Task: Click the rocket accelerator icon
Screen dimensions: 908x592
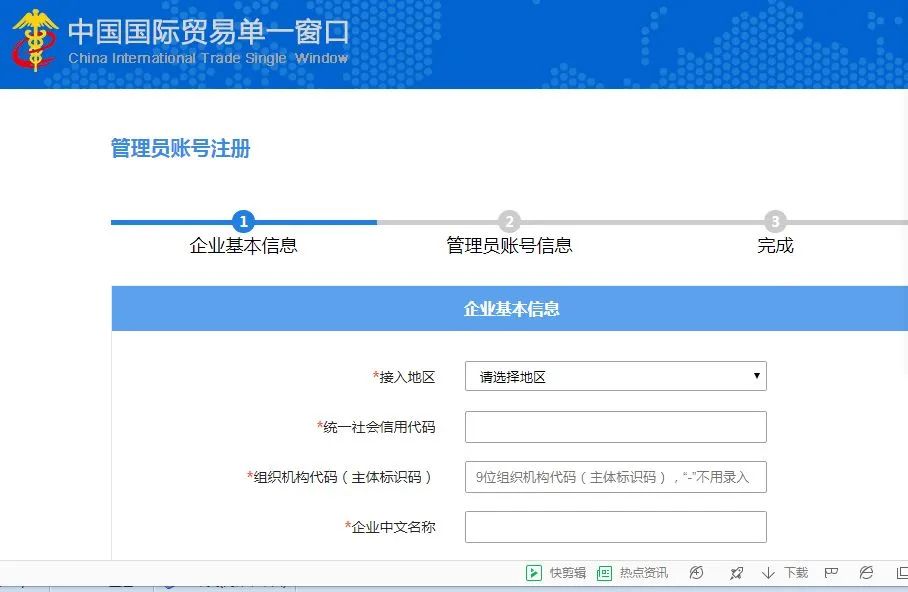Action: (x=737, y=573)
